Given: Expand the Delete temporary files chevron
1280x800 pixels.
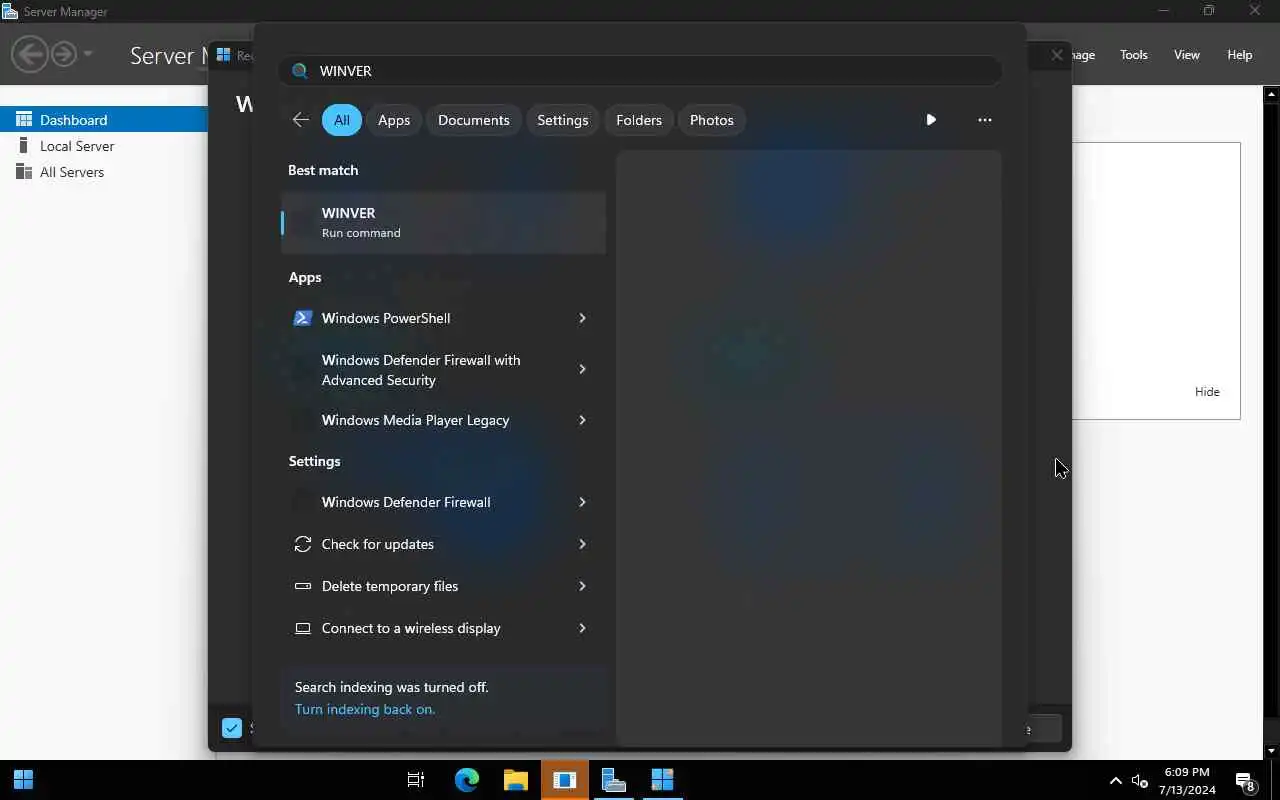Looking at the screenshot, I should 582,586.
